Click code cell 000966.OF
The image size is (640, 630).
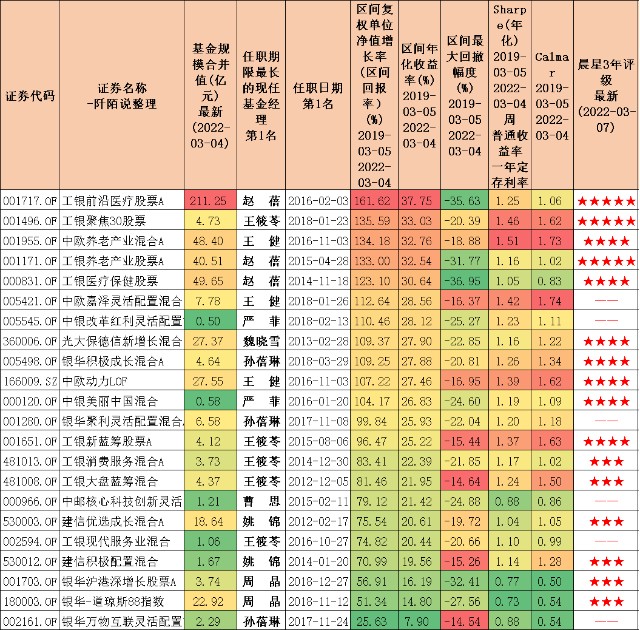coord(30,501)
